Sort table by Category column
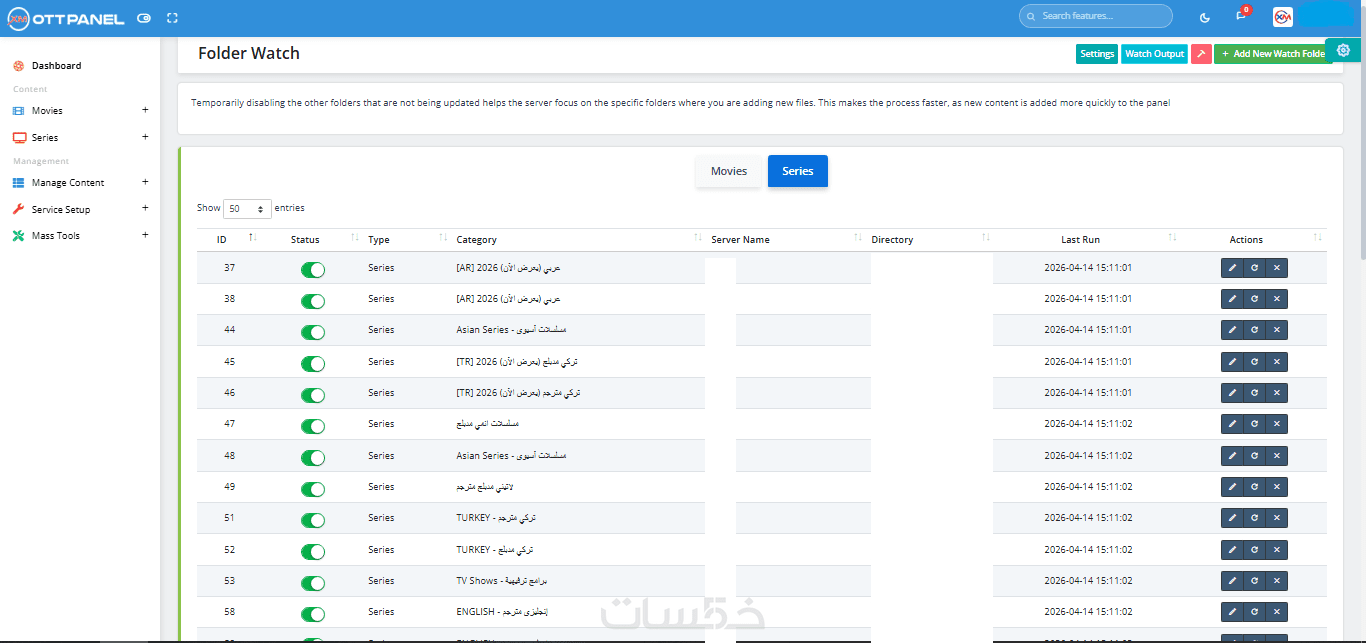Screen dimensions: 1366x643 577,240
